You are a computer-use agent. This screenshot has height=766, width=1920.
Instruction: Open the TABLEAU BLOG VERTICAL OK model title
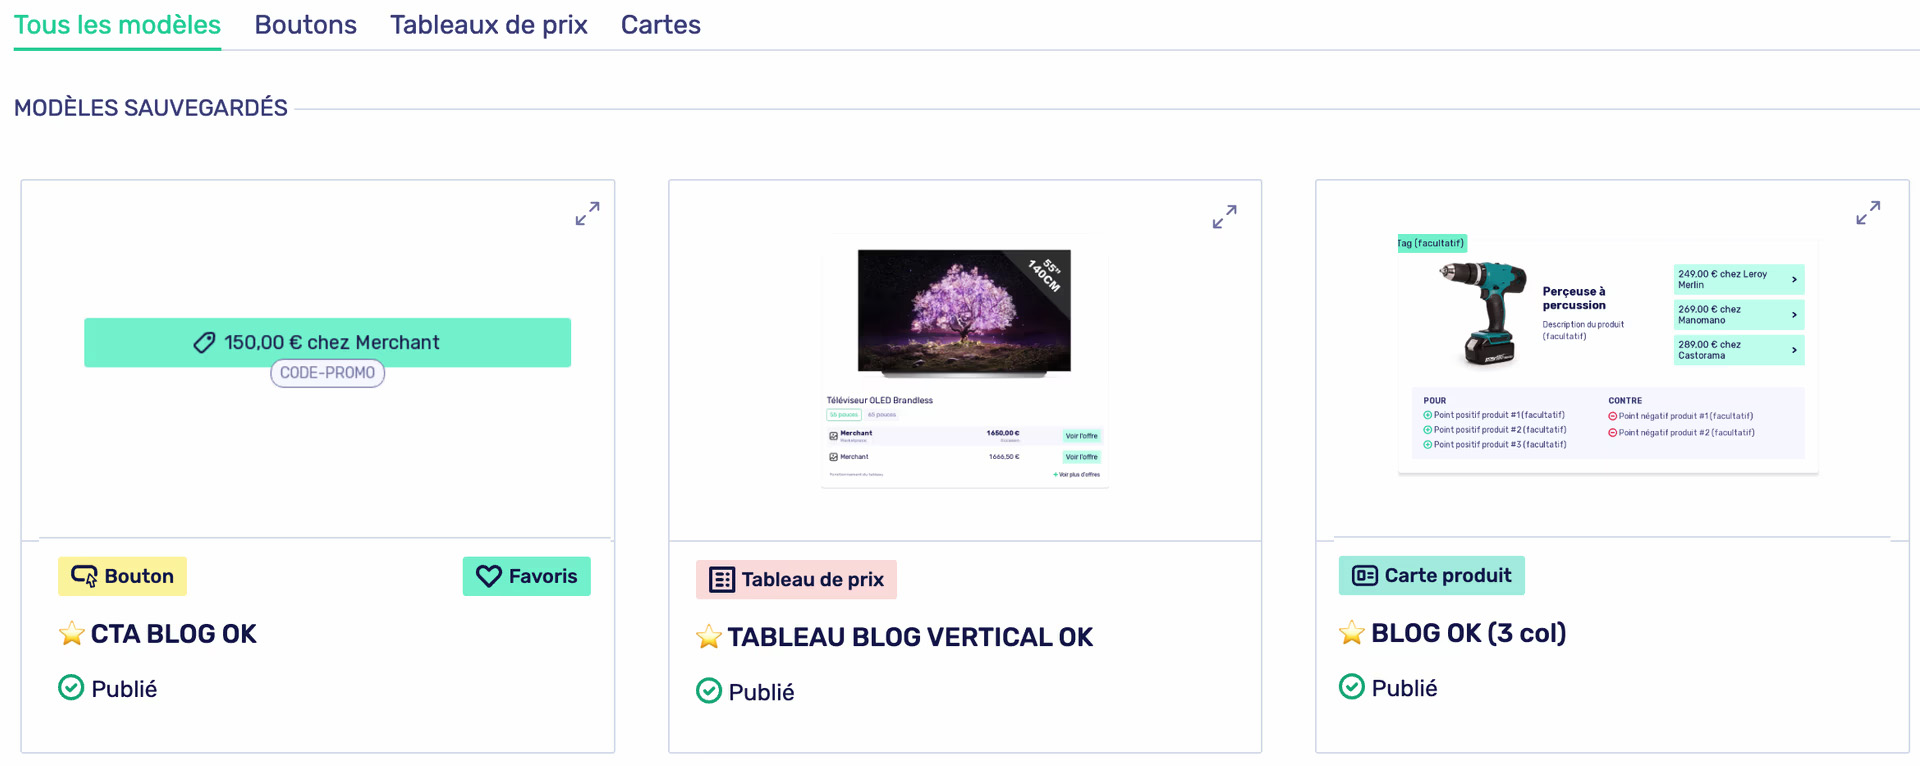click(x=910, y=637)
